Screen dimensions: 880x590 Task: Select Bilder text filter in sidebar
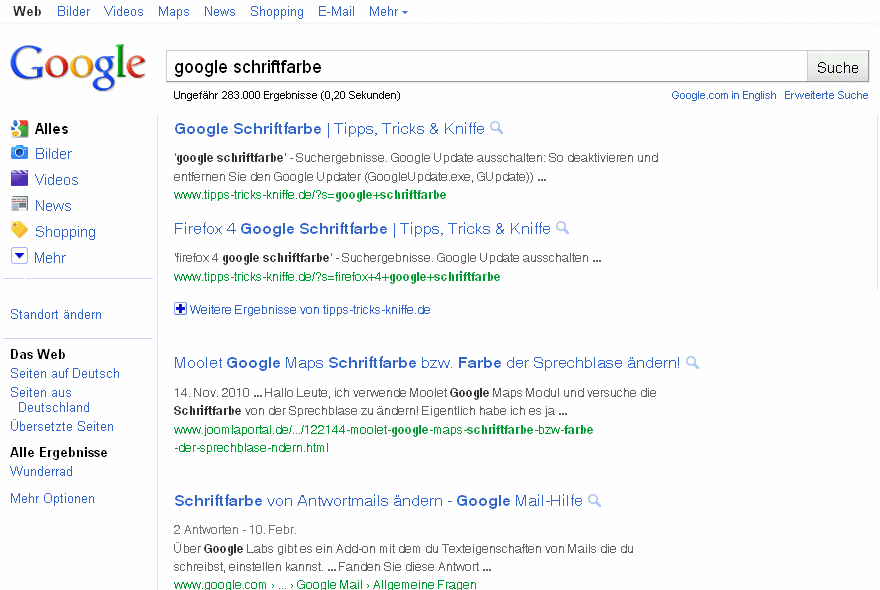point(53,153)
